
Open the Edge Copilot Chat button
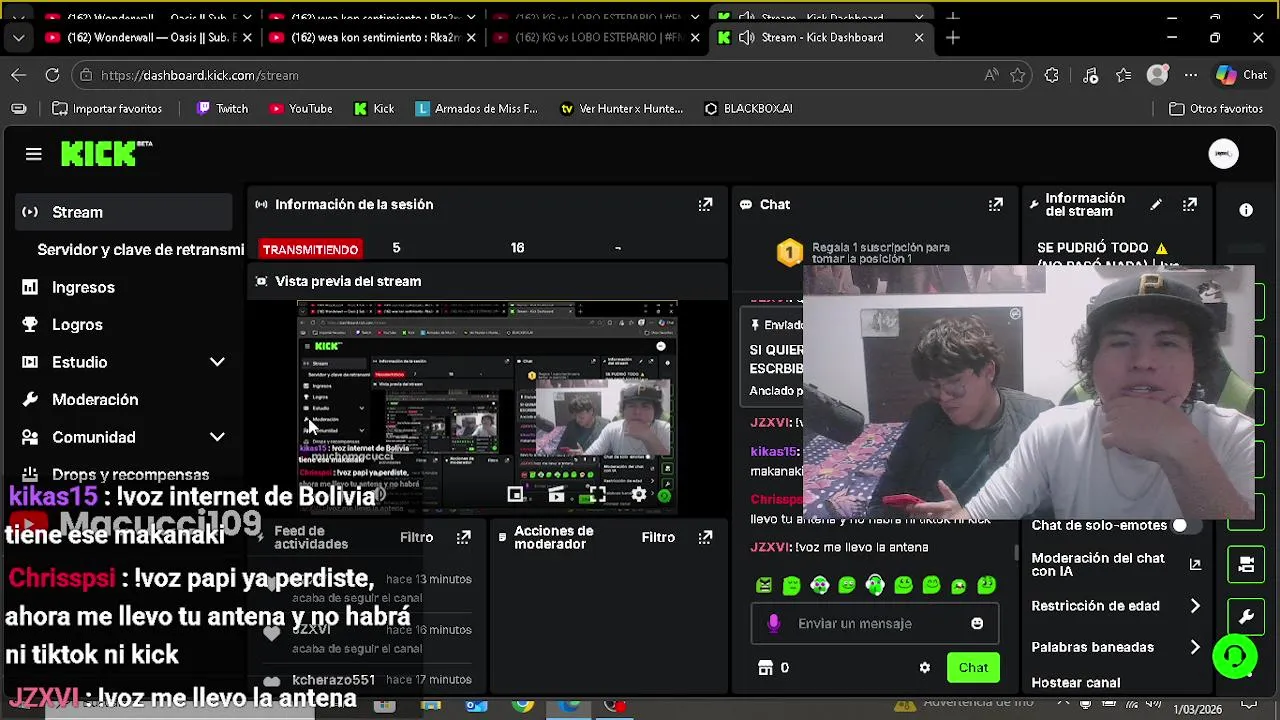pyautogui.click(x=1241, y=75)
